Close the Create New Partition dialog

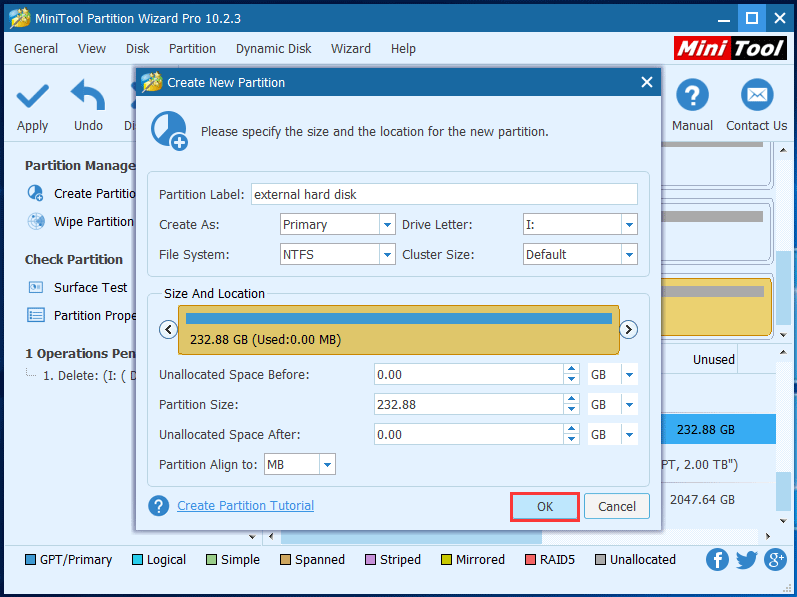647,82
